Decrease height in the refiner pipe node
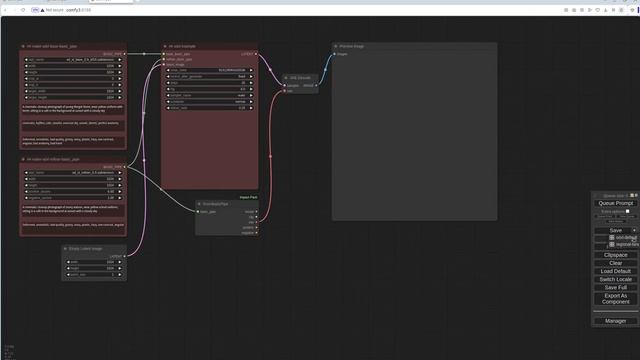The height and width of the screenshot is (360, 640). [27, 185]
